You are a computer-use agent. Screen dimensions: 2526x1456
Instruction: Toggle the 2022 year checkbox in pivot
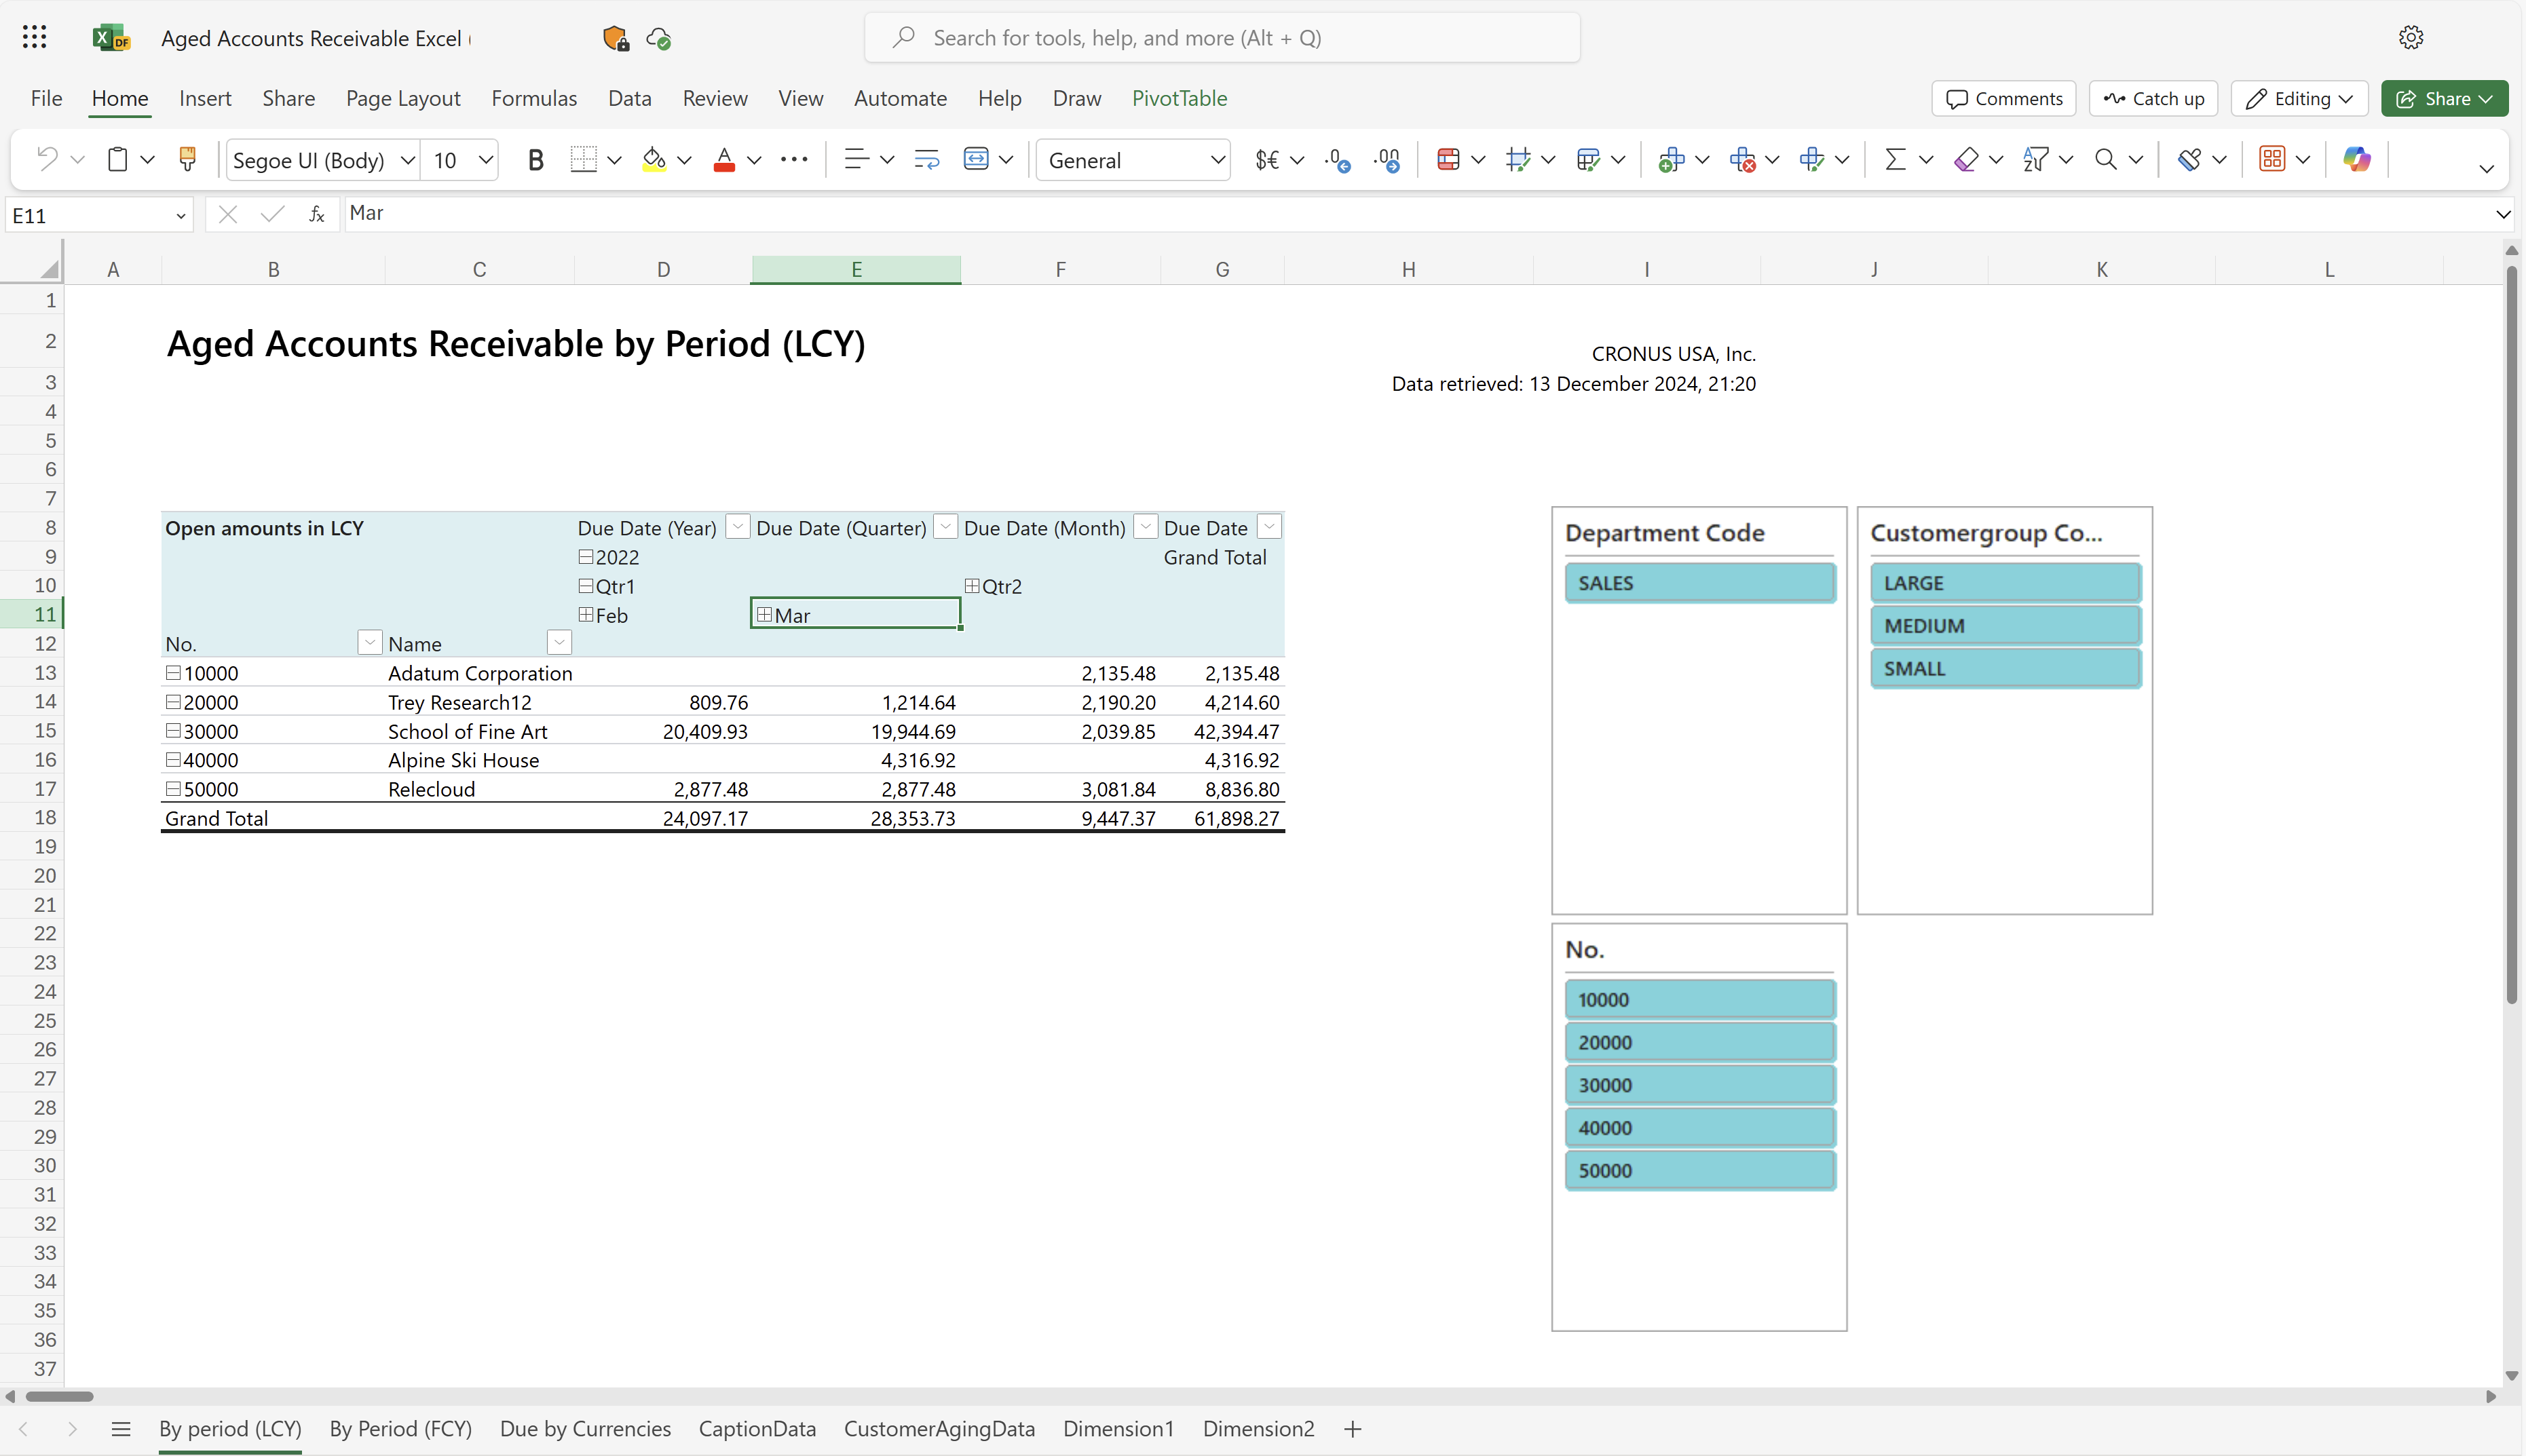[x=586, y=555]
